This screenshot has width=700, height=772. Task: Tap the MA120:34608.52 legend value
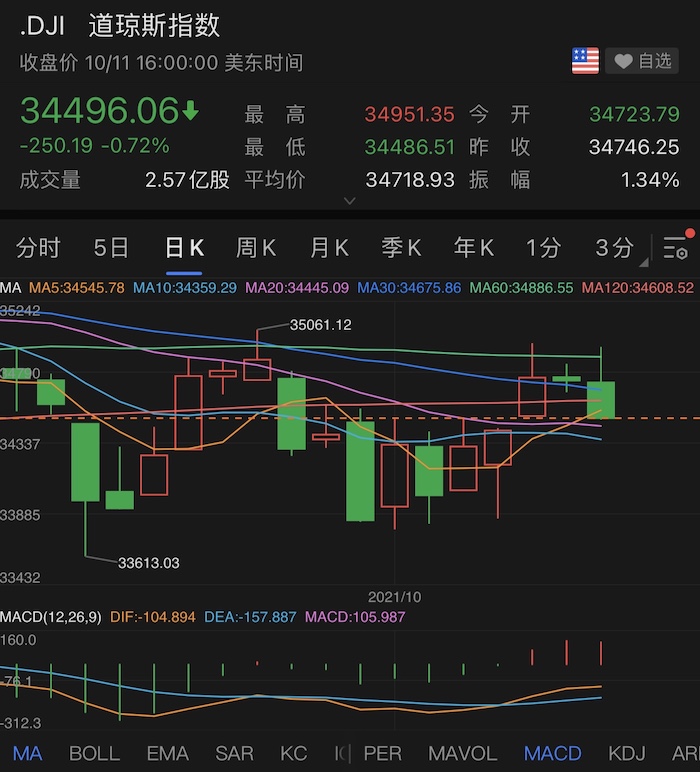pyautogui.click(x=638, y=288)
